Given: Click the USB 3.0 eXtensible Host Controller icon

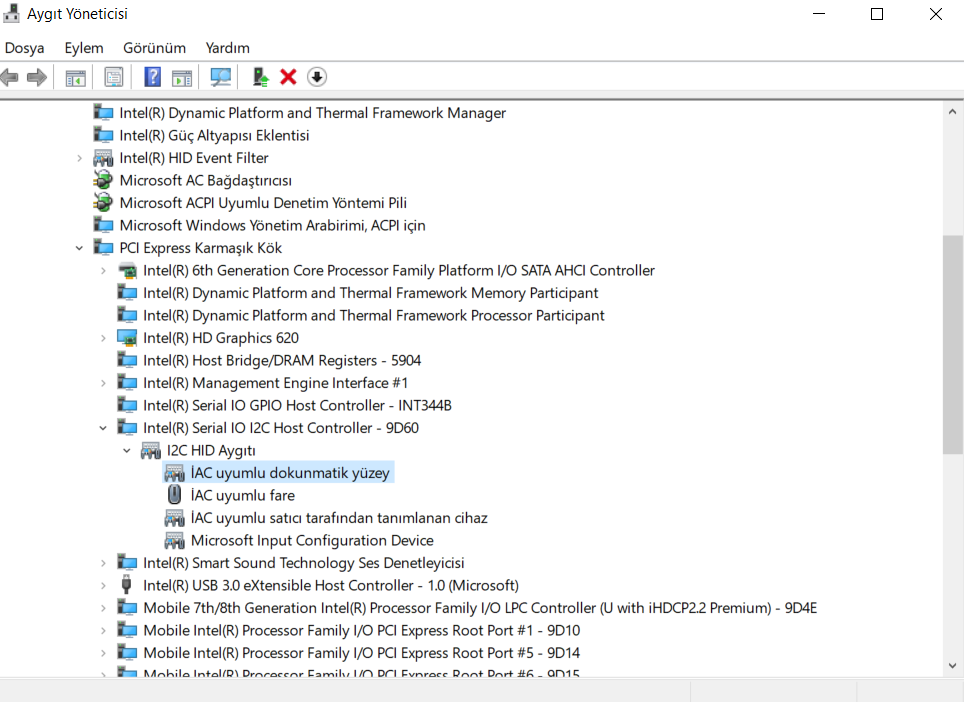Looking at the screenshot, I should [x=127, y=585].
